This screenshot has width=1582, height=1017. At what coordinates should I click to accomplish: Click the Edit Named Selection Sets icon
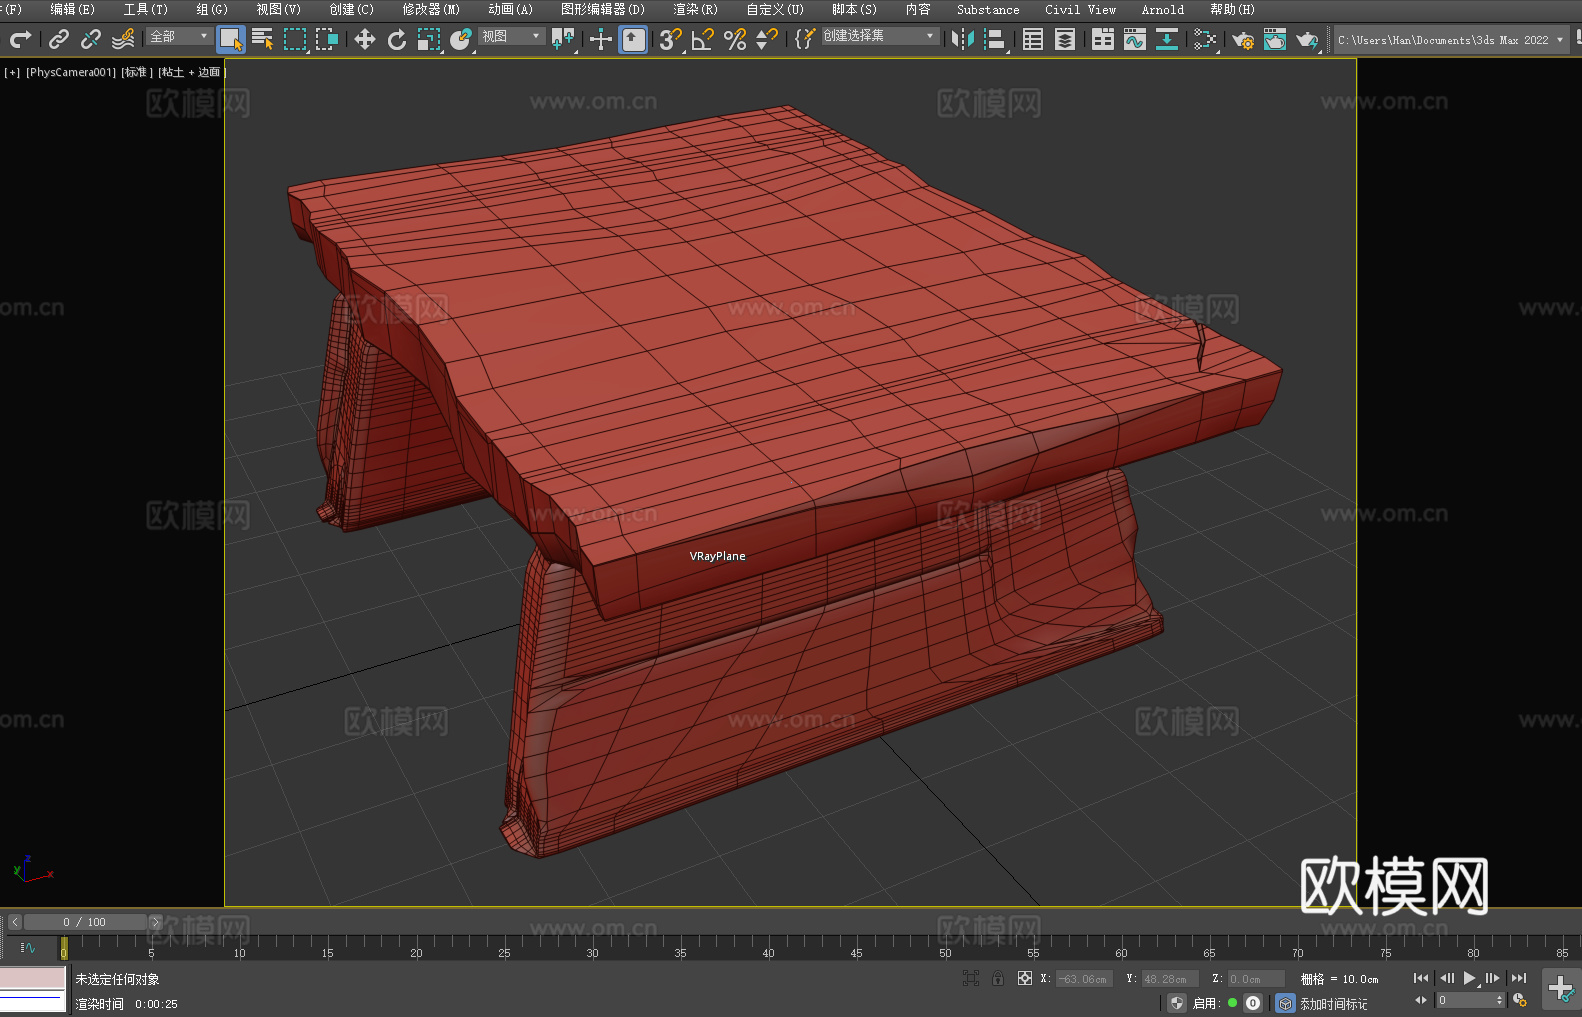[805, 39]
